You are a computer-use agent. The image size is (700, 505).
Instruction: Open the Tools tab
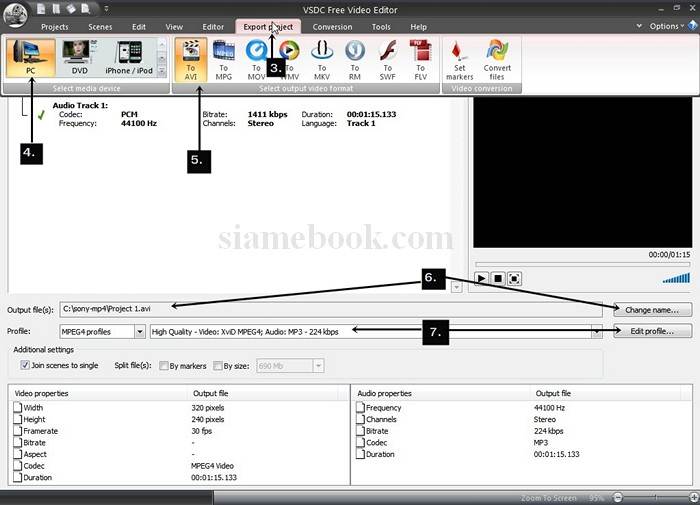point(381,27)
